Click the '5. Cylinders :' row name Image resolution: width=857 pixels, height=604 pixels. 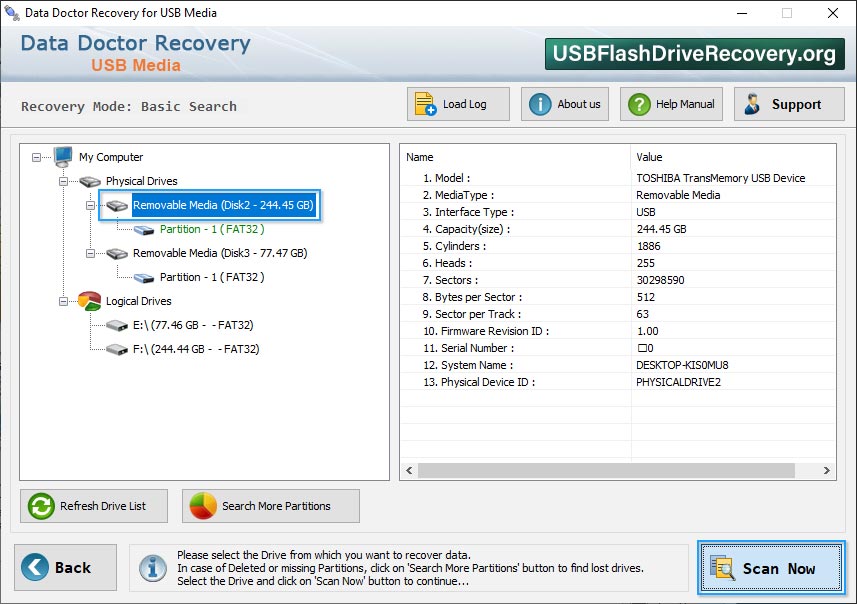click(454, 246)
